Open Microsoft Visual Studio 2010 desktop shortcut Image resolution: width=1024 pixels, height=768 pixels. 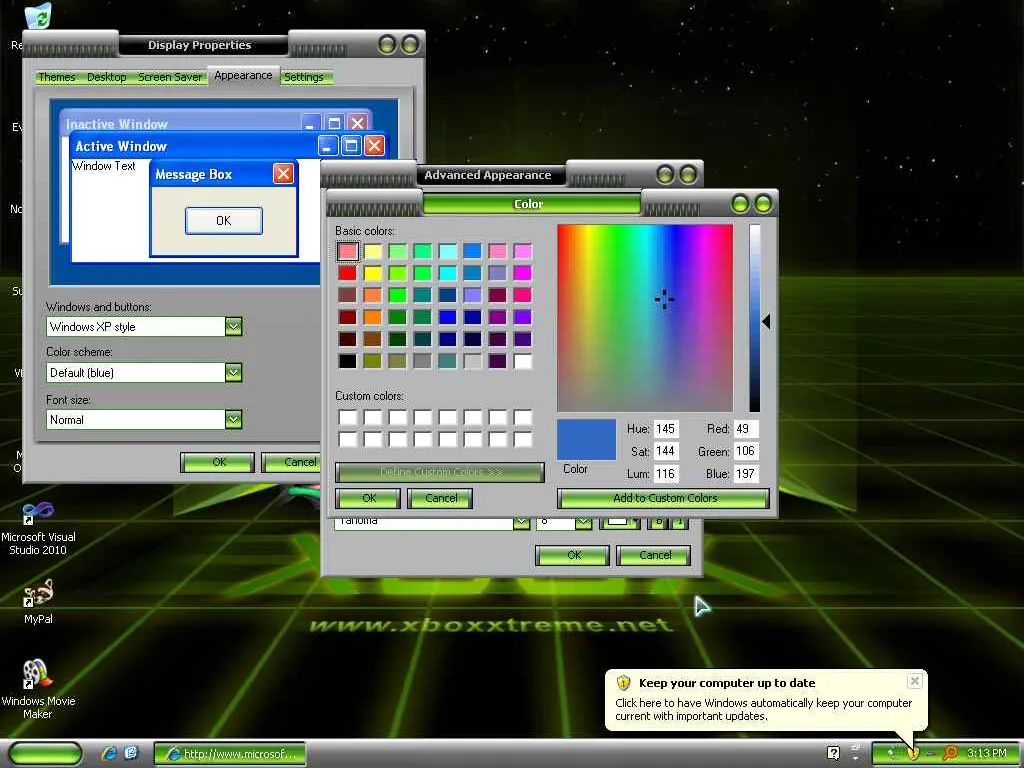[x=38, y=528]
